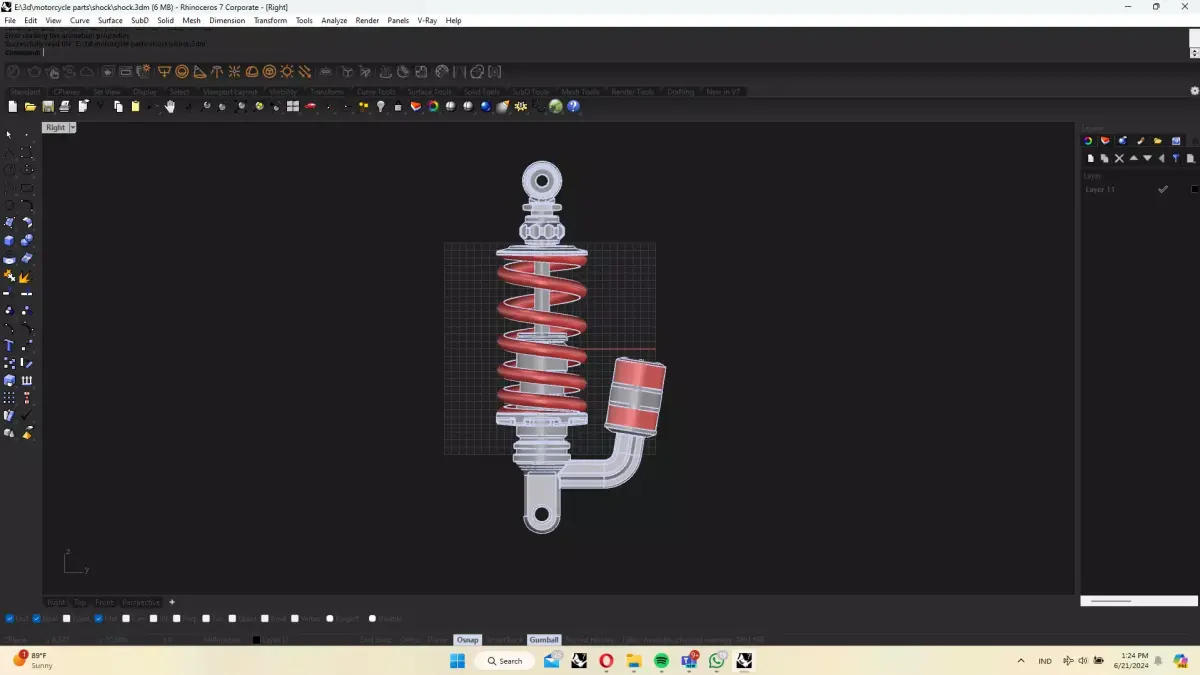Screen dimensions: 1200x675
Task: Open the Render Tools toolbar group
Action: tap(631, 91)
